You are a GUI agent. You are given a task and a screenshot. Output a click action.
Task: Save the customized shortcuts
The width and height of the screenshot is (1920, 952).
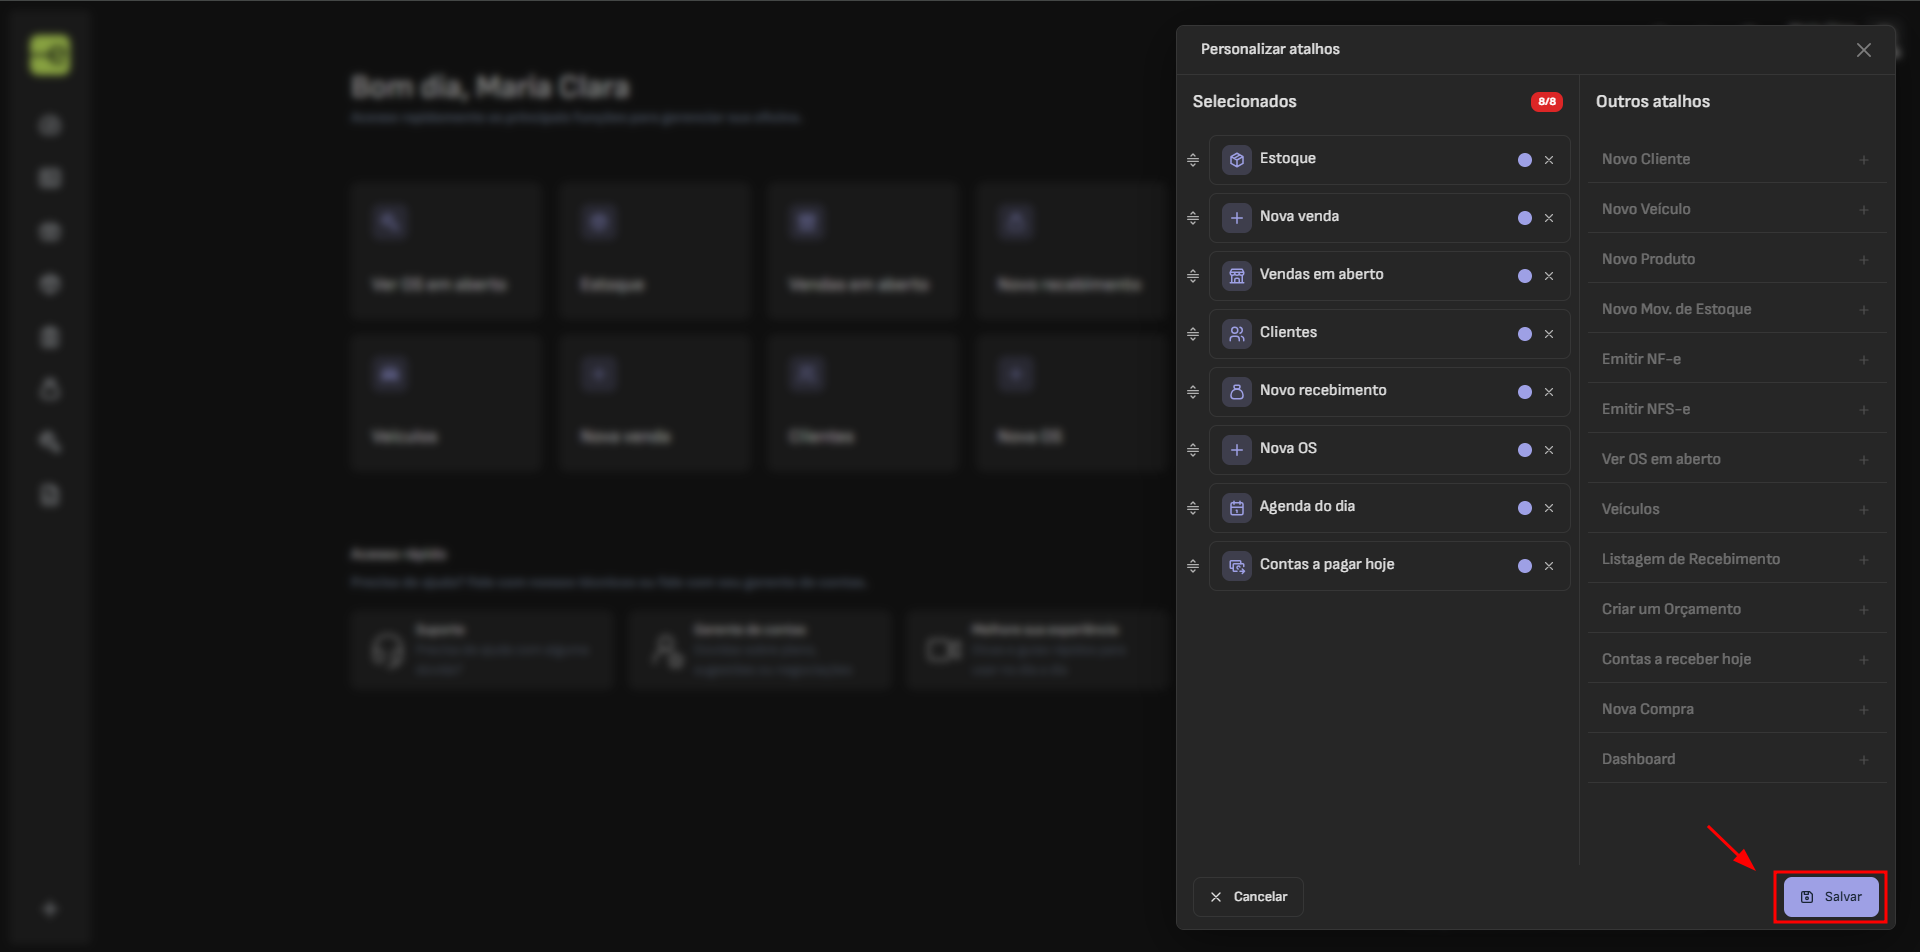[1831, 897]
